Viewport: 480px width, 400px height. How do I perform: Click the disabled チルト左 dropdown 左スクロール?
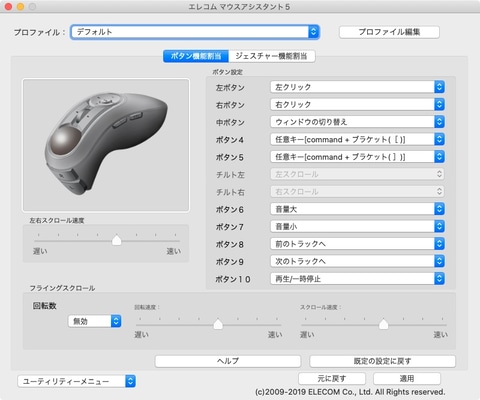tap(357, 174)
